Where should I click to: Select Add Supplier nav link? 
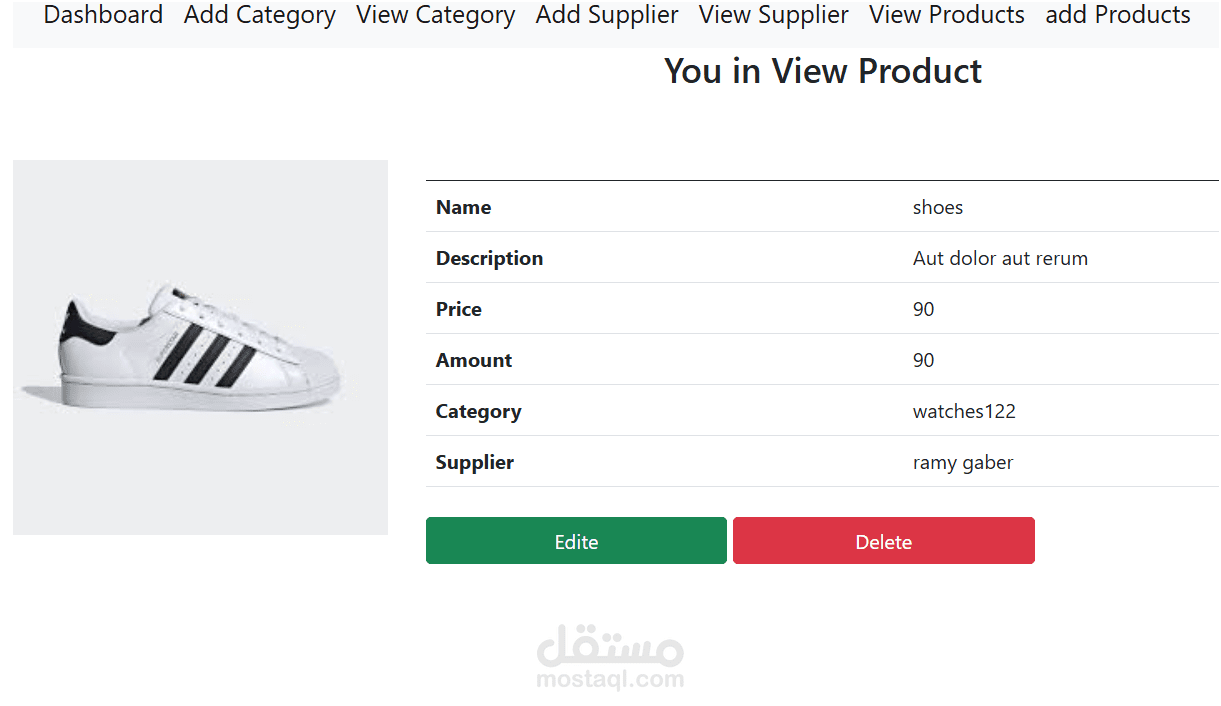tap(607, 16)
